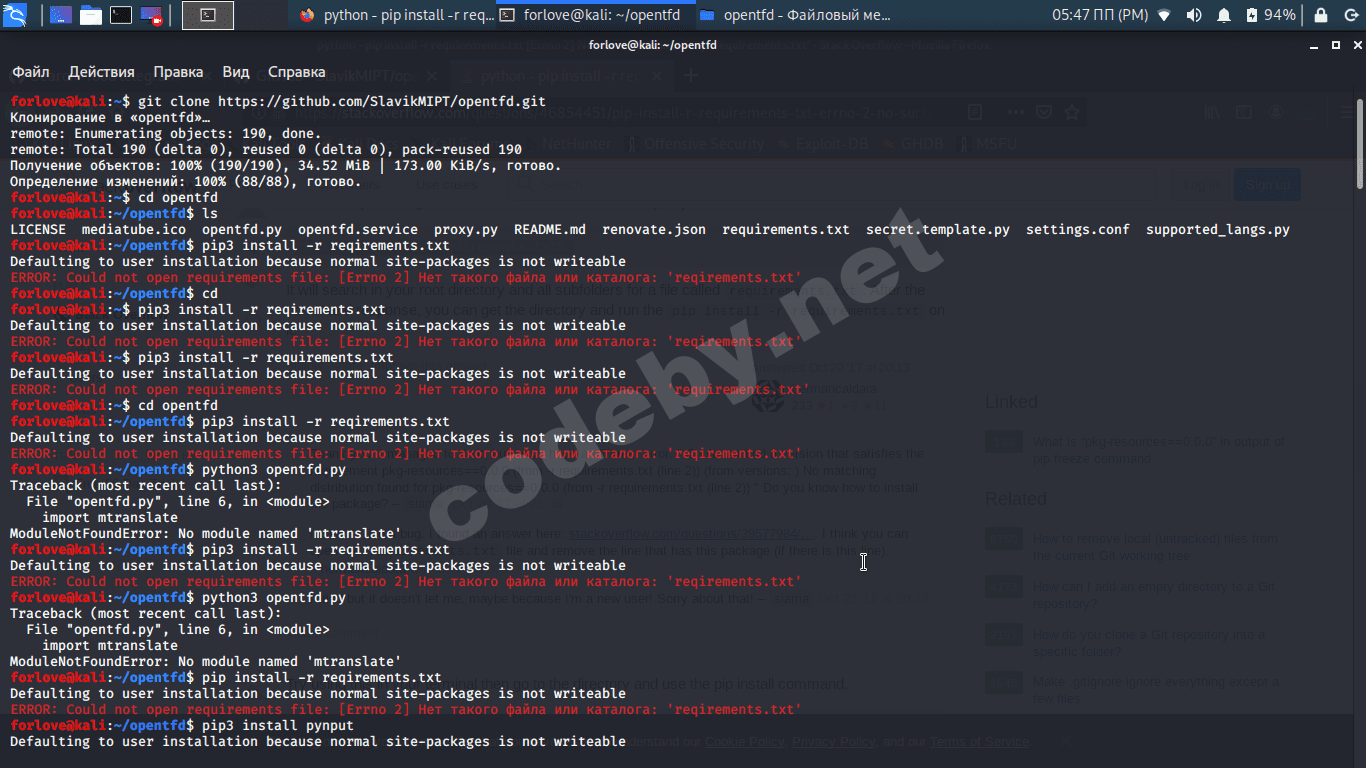This screenshot has height=768, width=1366.
Task: Click "Определение изменений: 100% (88/88)" line
Action: [x=185, y=181]
